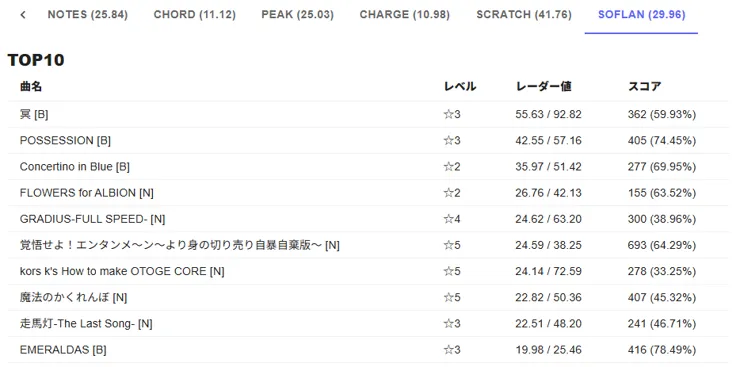Click the EMERALDAS [B] song row

(x=368, y=350)
